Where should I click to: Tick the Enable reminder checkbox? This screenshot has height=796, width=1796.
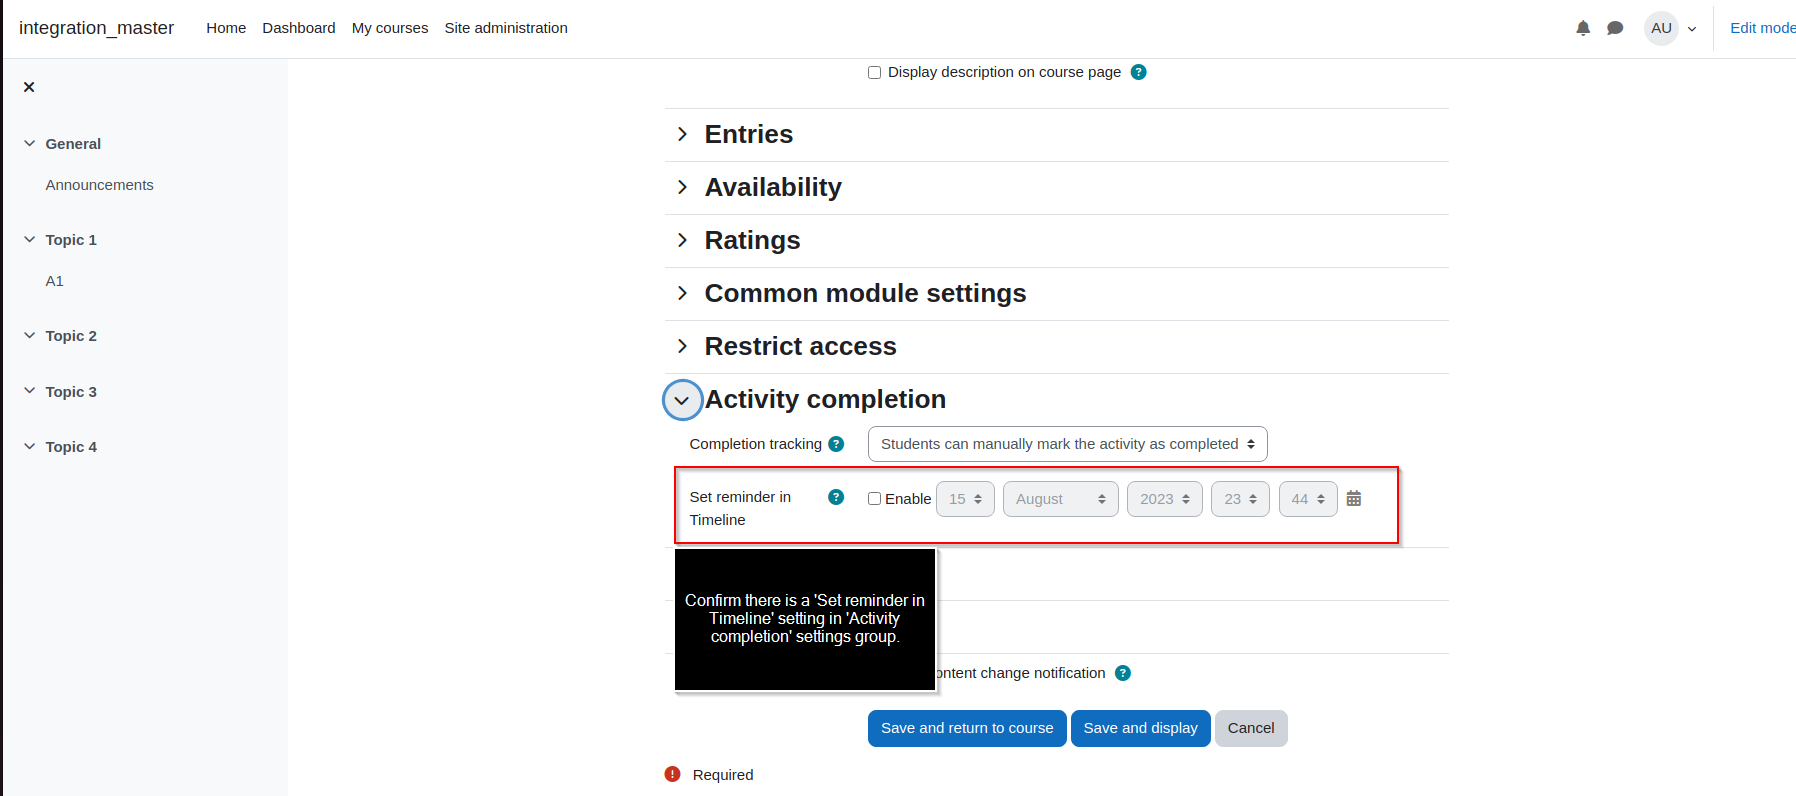point(874,498)
